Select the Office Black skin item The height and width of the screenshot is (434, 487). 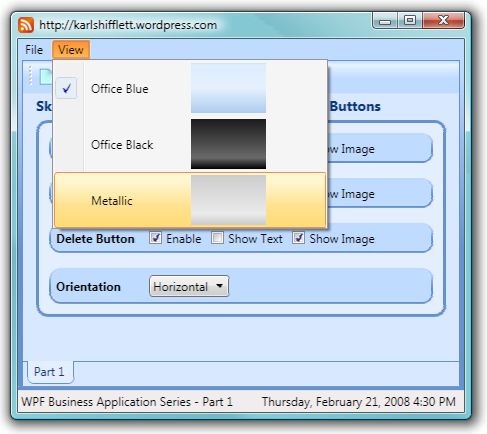pyautogui.click(x=190, y=144)
